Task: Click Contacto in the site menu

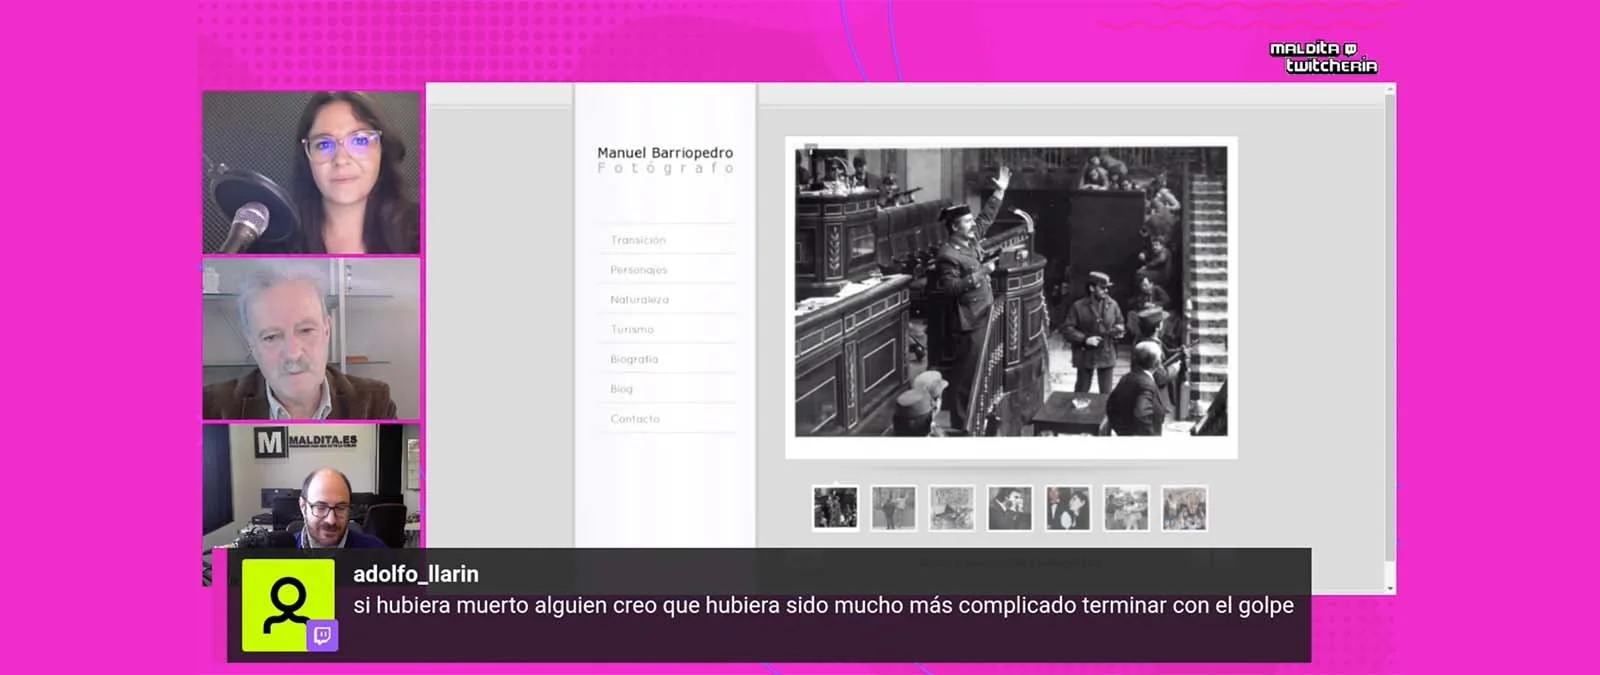Action: click(x=635, y=419)
